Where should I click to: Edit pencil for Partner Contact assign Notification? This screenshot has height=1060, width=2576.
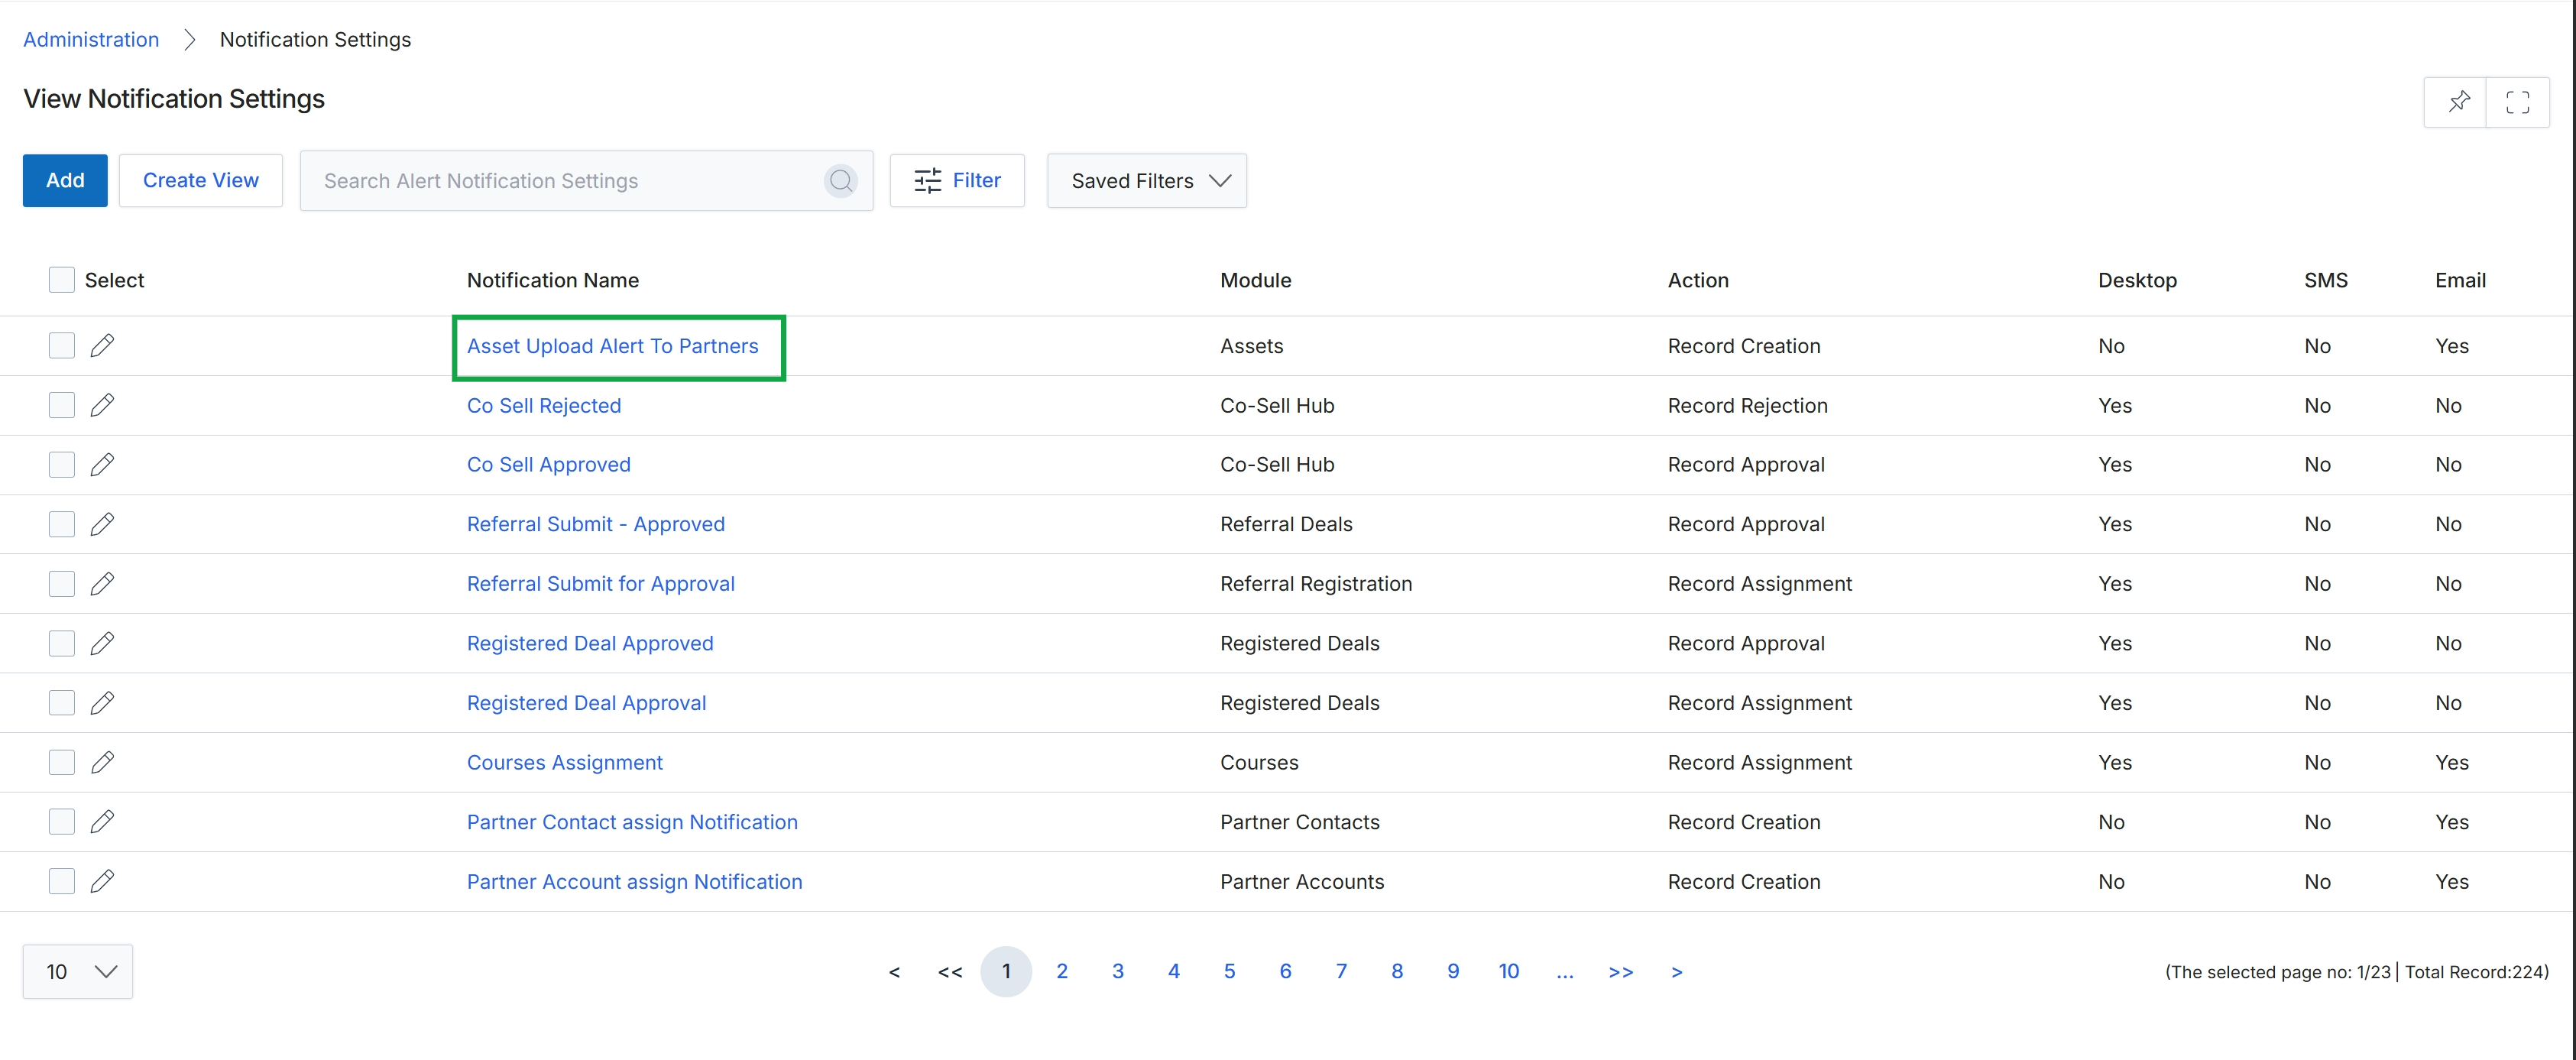tap(102, 822)
